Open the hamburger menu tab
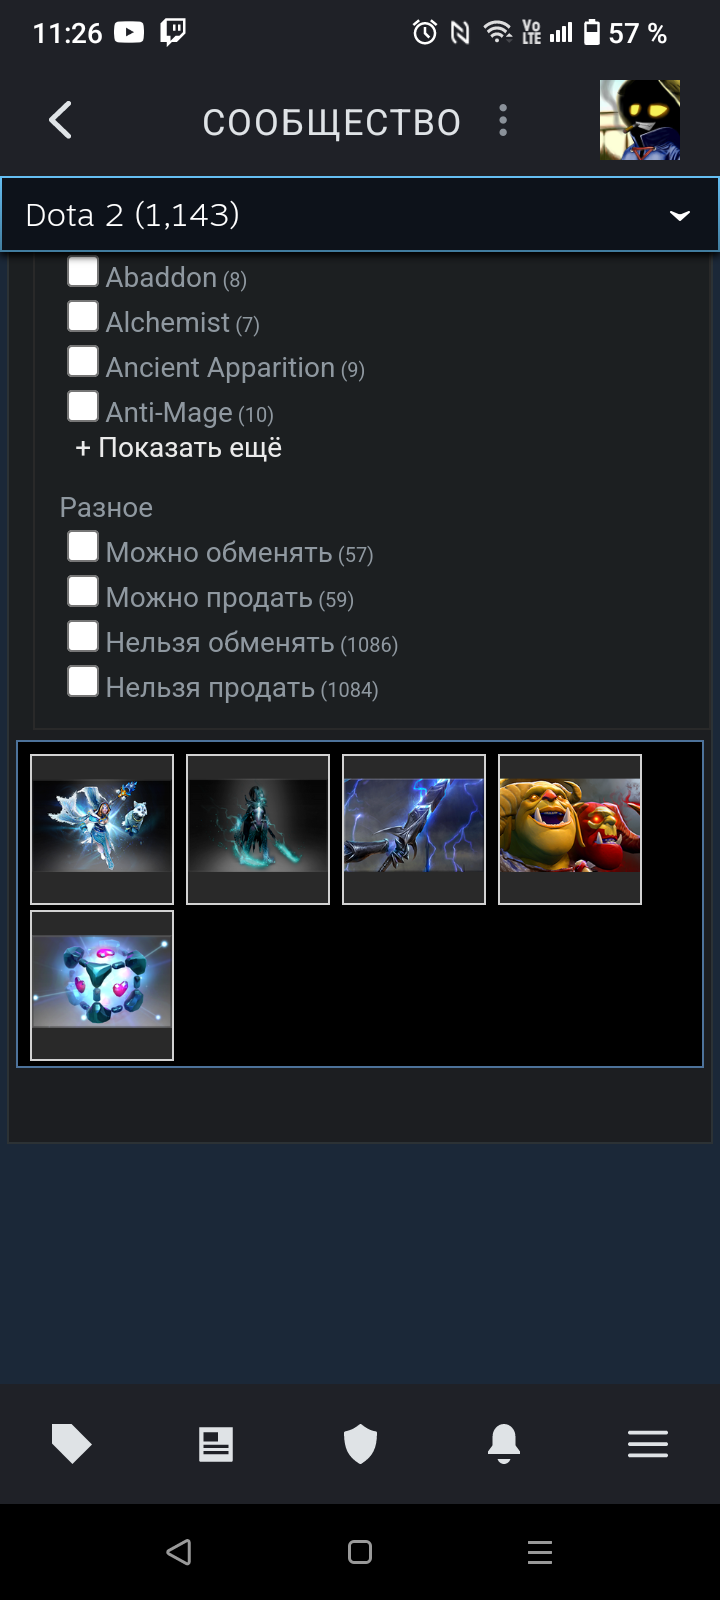Screen dimensions: 720x1600 coord(648,1444)
